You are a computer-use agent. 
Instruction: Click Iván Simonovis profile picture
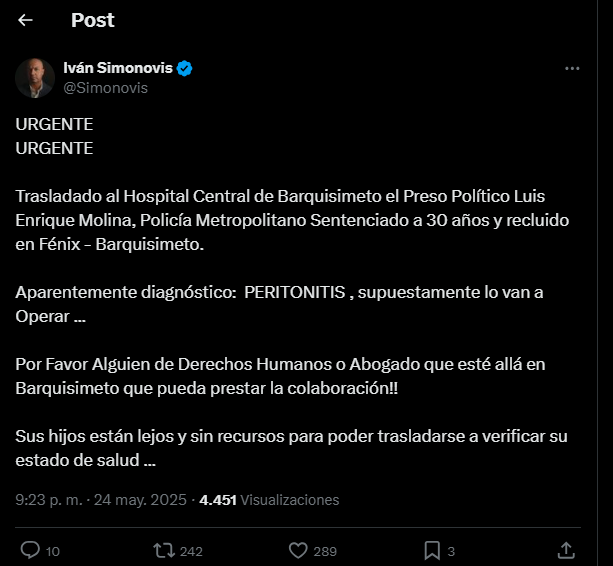coord(35,78)
